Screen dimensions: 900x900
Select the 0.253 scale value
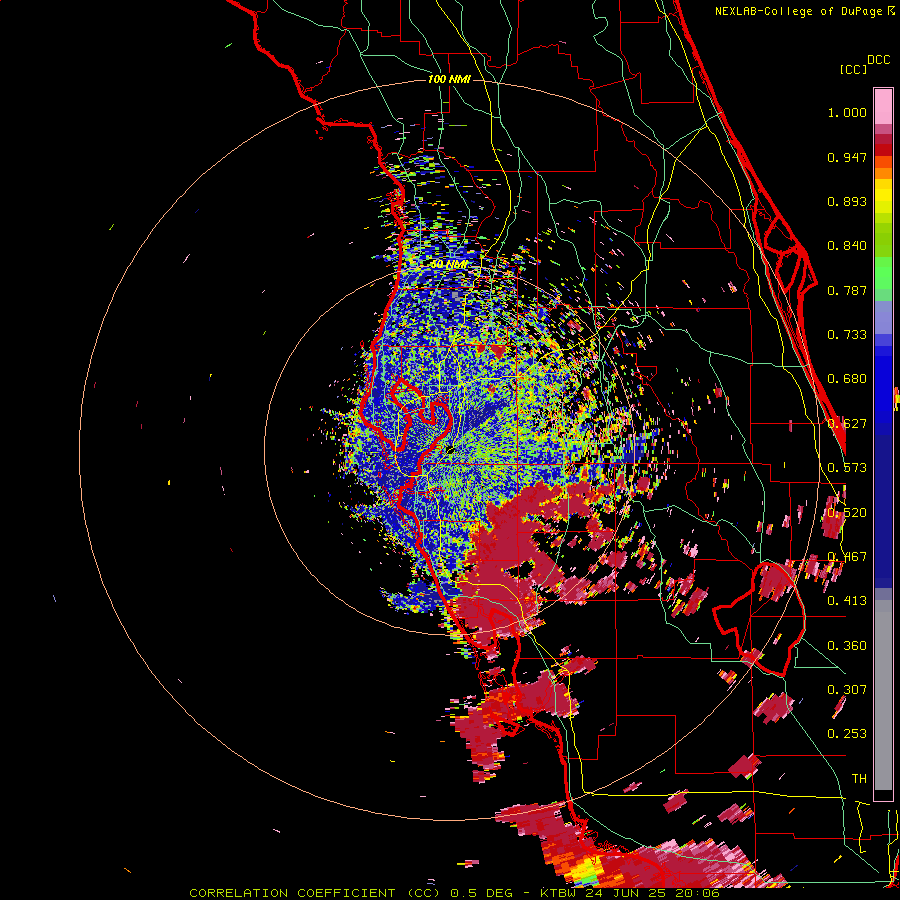[847, 734]
